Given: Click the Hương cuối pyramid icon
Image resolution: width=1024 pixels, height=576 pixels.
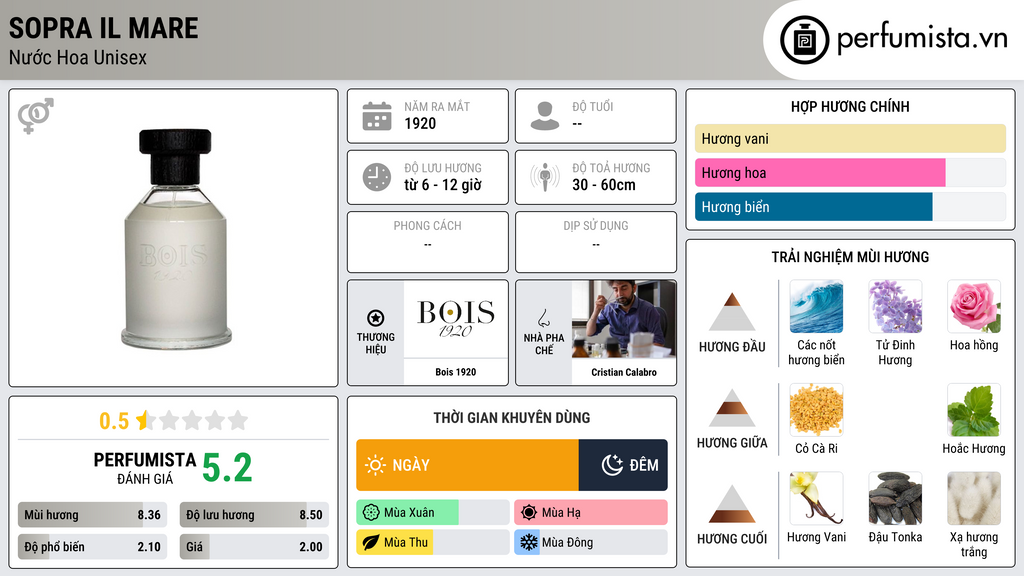Looking at the screenshot, I should (x=732, y=504).
